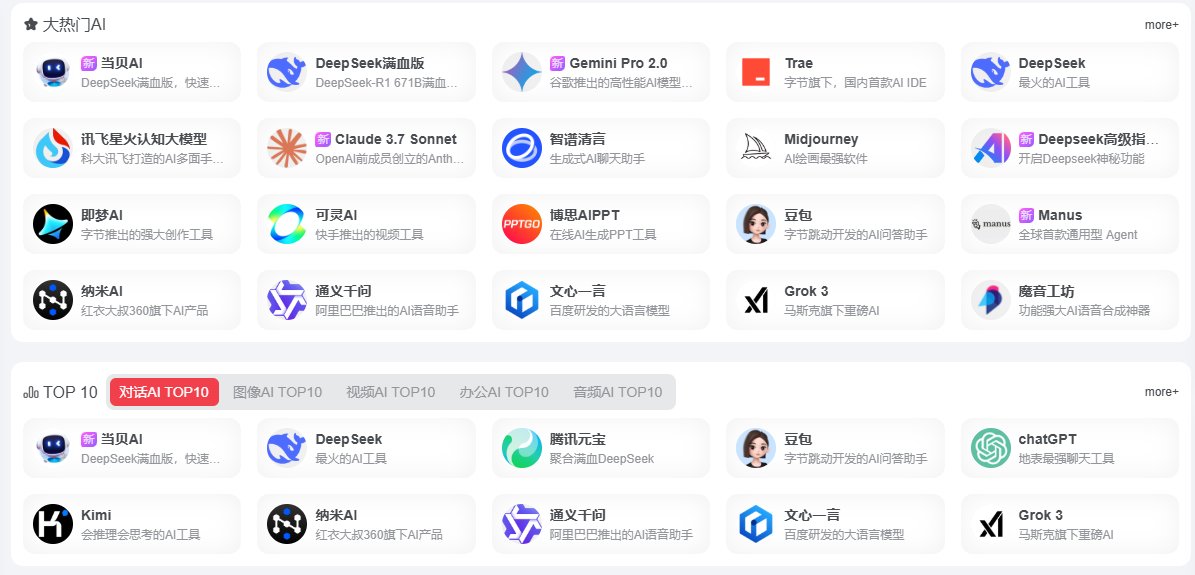
Task: Click text "聚合满血DeepSeek"
Action: click(x=601, y=458)
